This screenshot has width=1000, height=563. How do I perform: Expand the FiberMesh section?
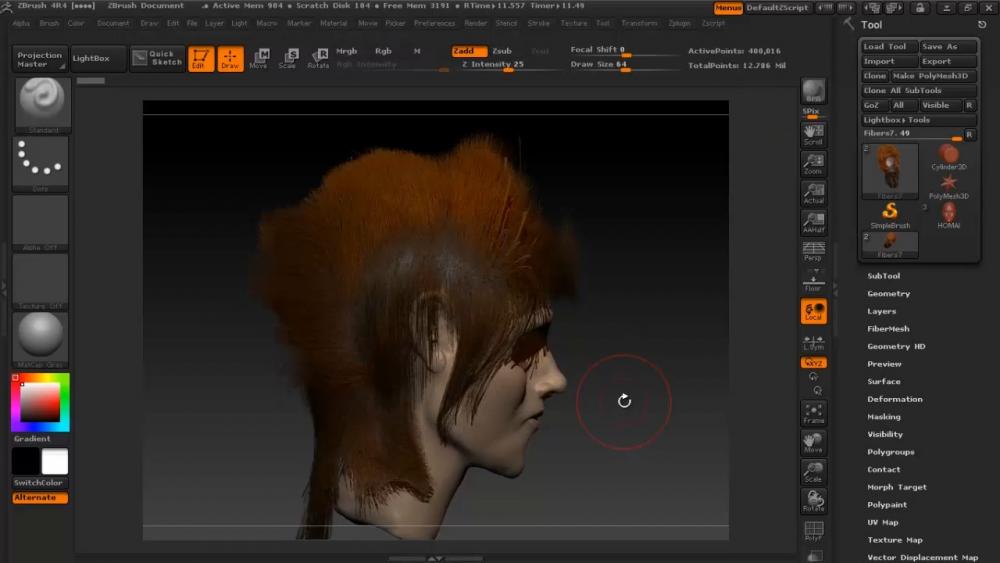point(888,329)
